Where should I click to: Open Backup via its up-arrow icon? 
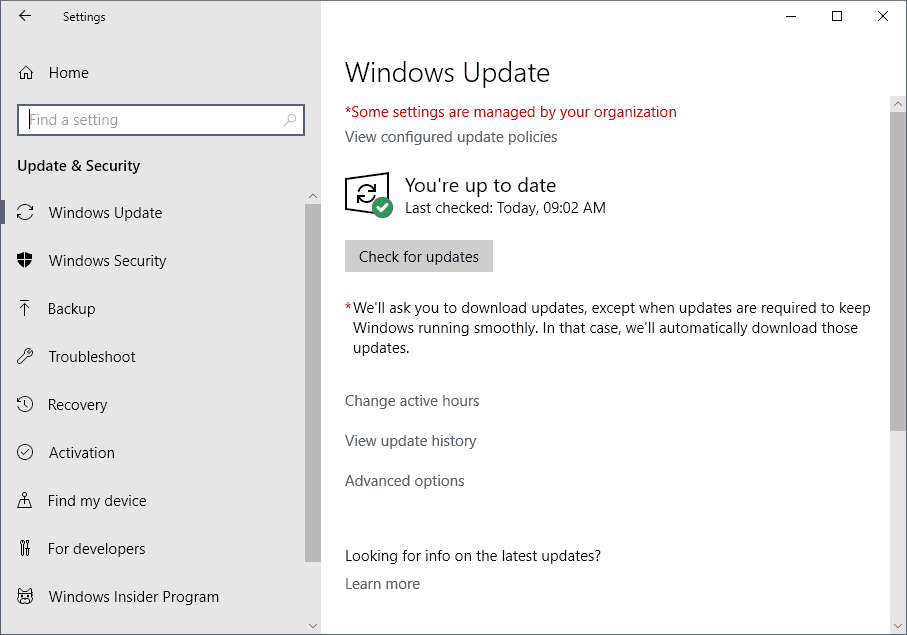(x=27, y=308)
